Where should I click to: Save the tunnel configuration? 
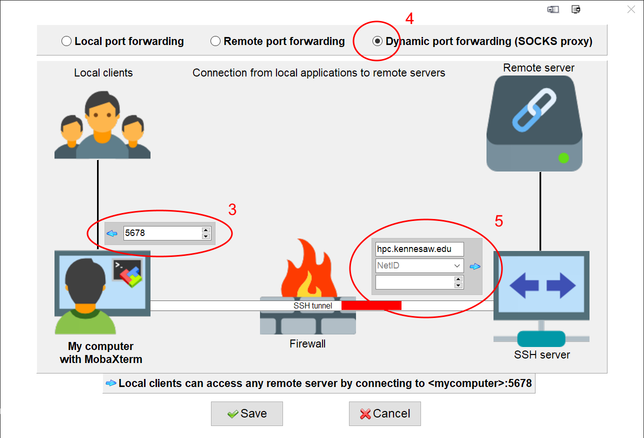click(x=246, y=413)
